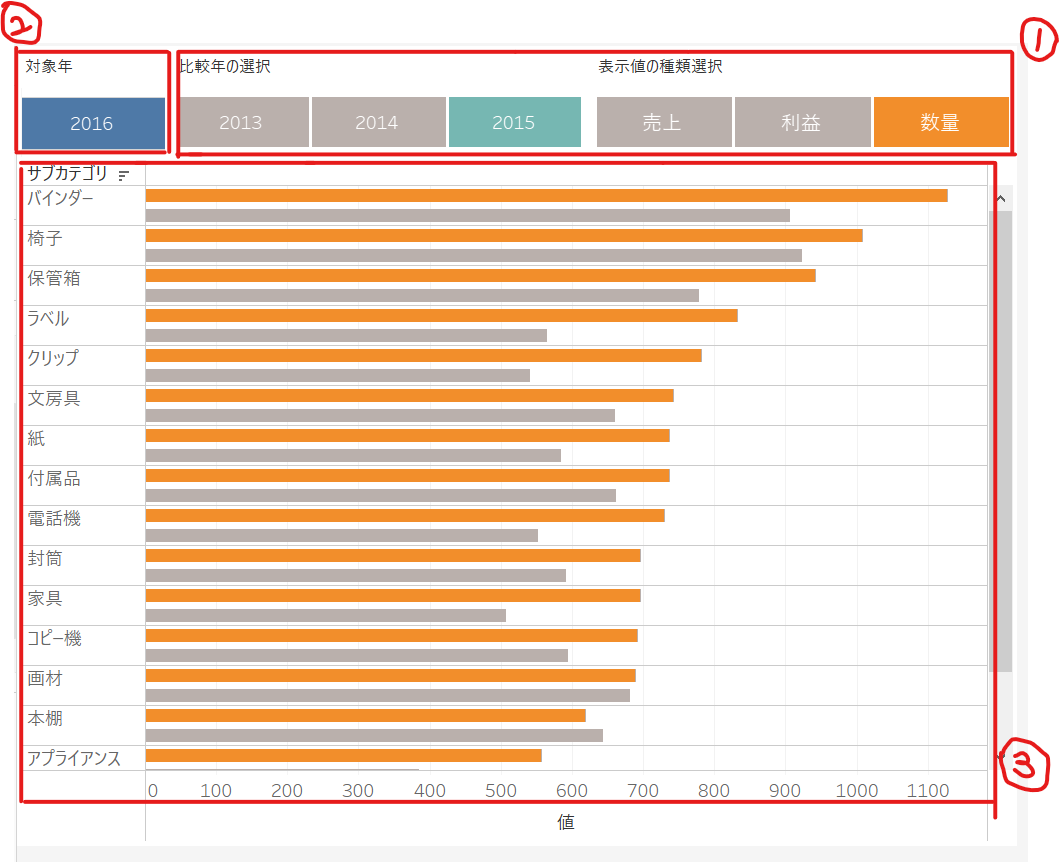Click the gray bar for 椅子
1060x862 pixels.
coord(474,256)
